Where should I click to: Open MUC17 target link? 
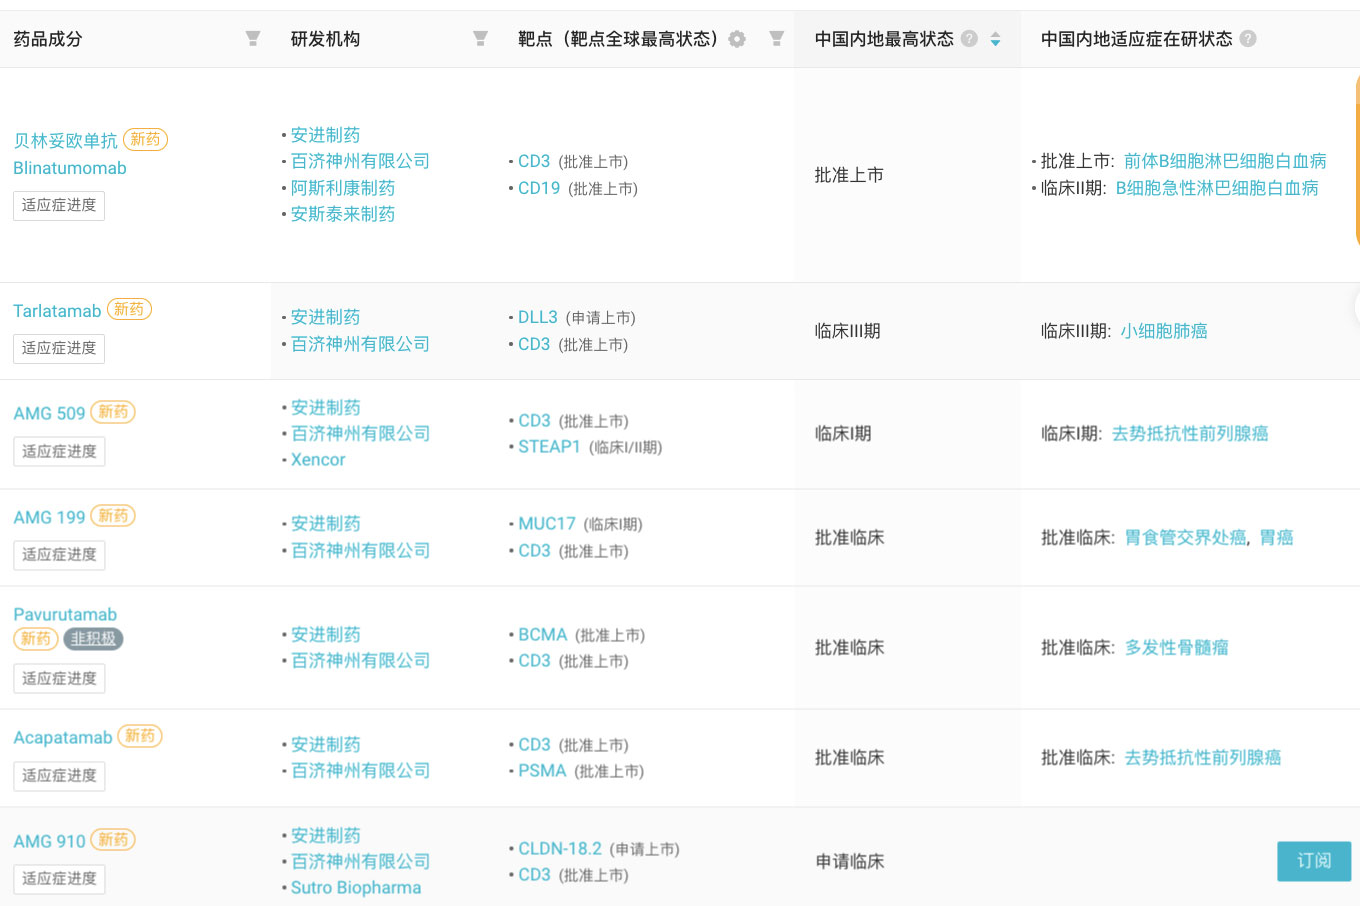(x=547, y=524)
